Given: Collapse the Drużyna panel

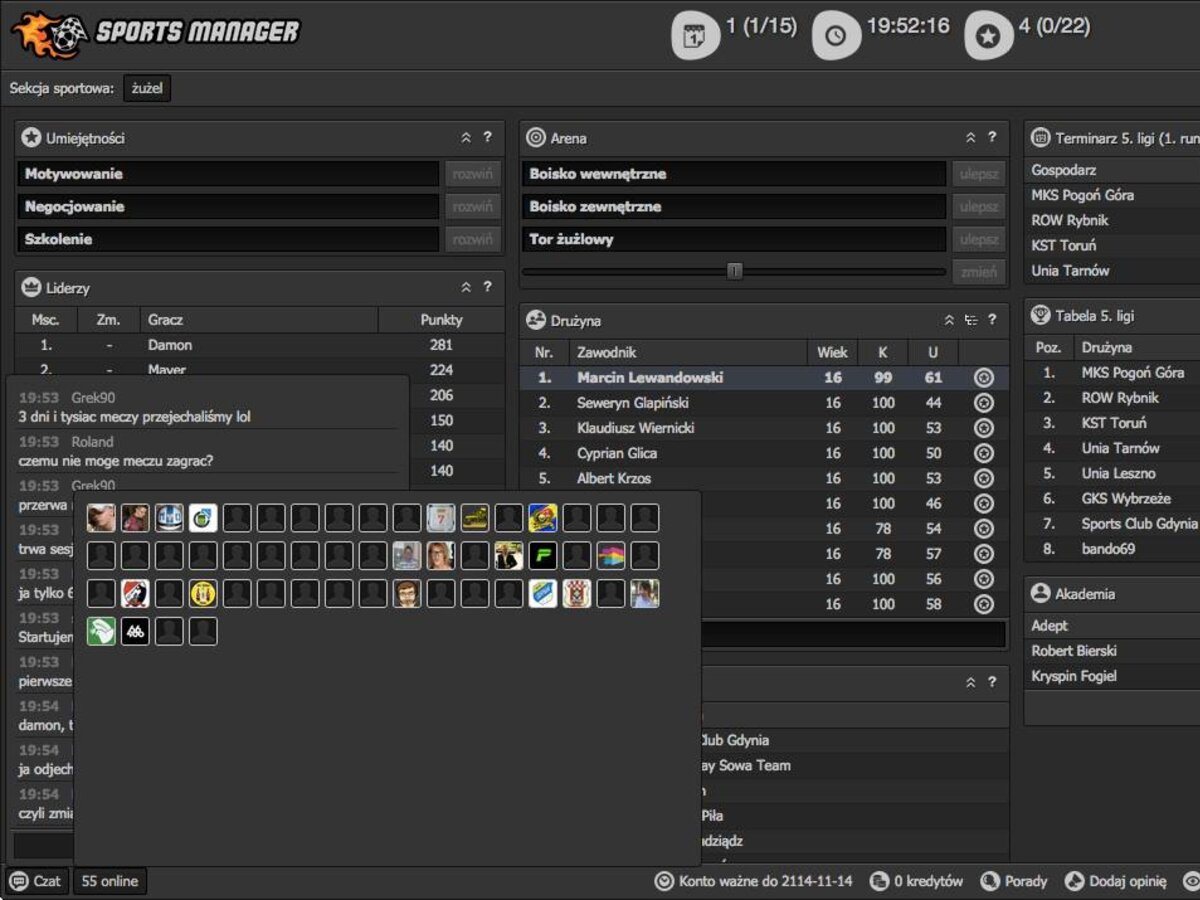Looking at the screenshot, I should pos(949,320).
